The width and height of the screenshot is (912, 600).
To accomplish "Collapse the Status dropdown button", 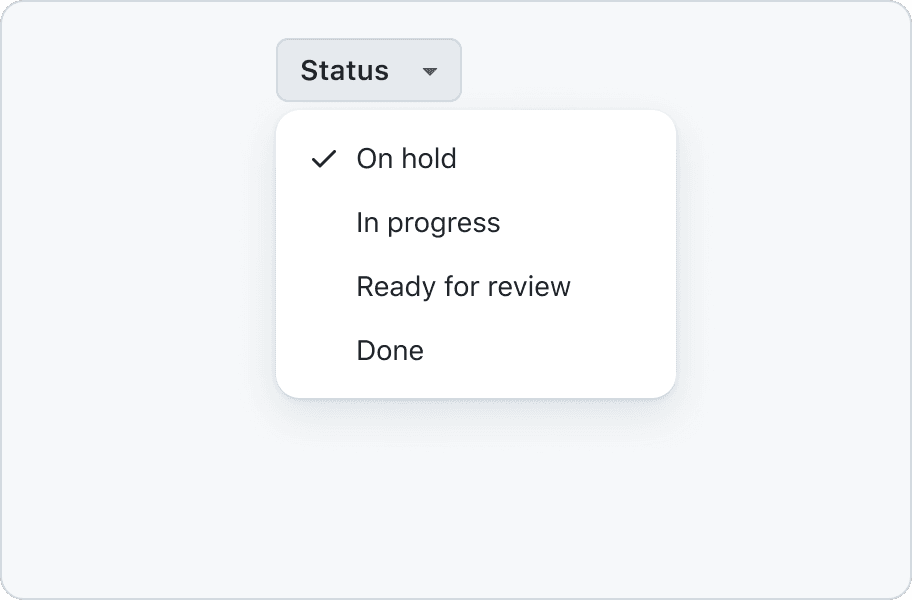I will tap(368, 70).
